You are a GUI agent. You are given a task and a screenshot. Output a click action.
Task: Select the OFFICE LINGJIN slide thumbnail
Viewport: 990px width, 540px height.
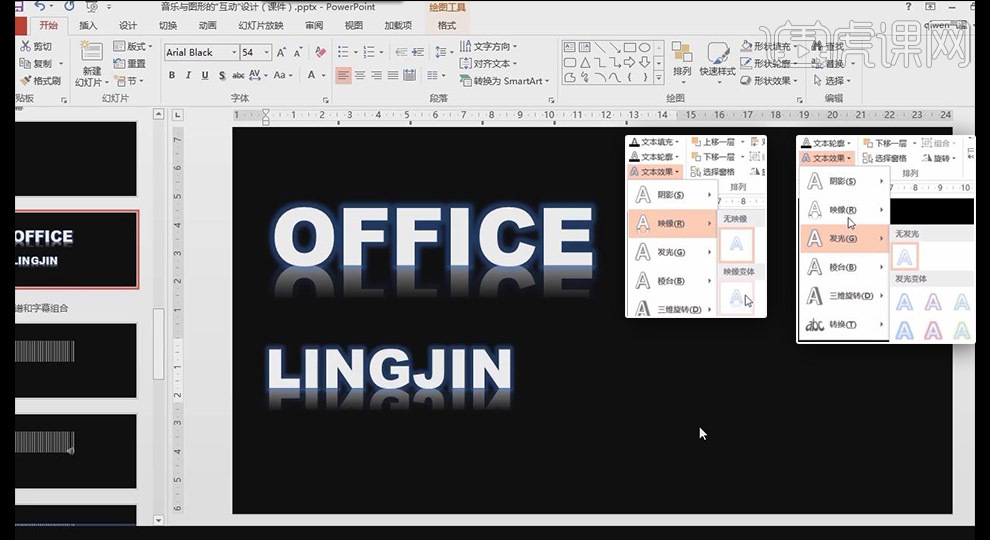tap(76, 249)
